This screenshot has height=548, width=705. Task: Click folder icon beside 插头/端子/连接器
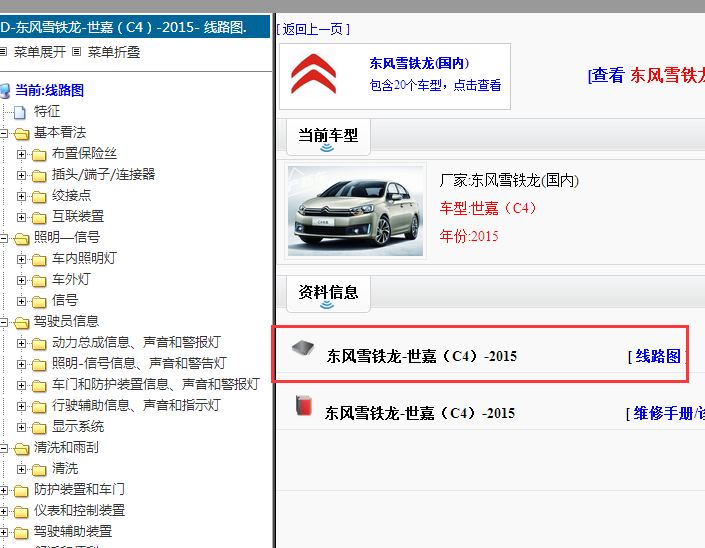point(39,175)
